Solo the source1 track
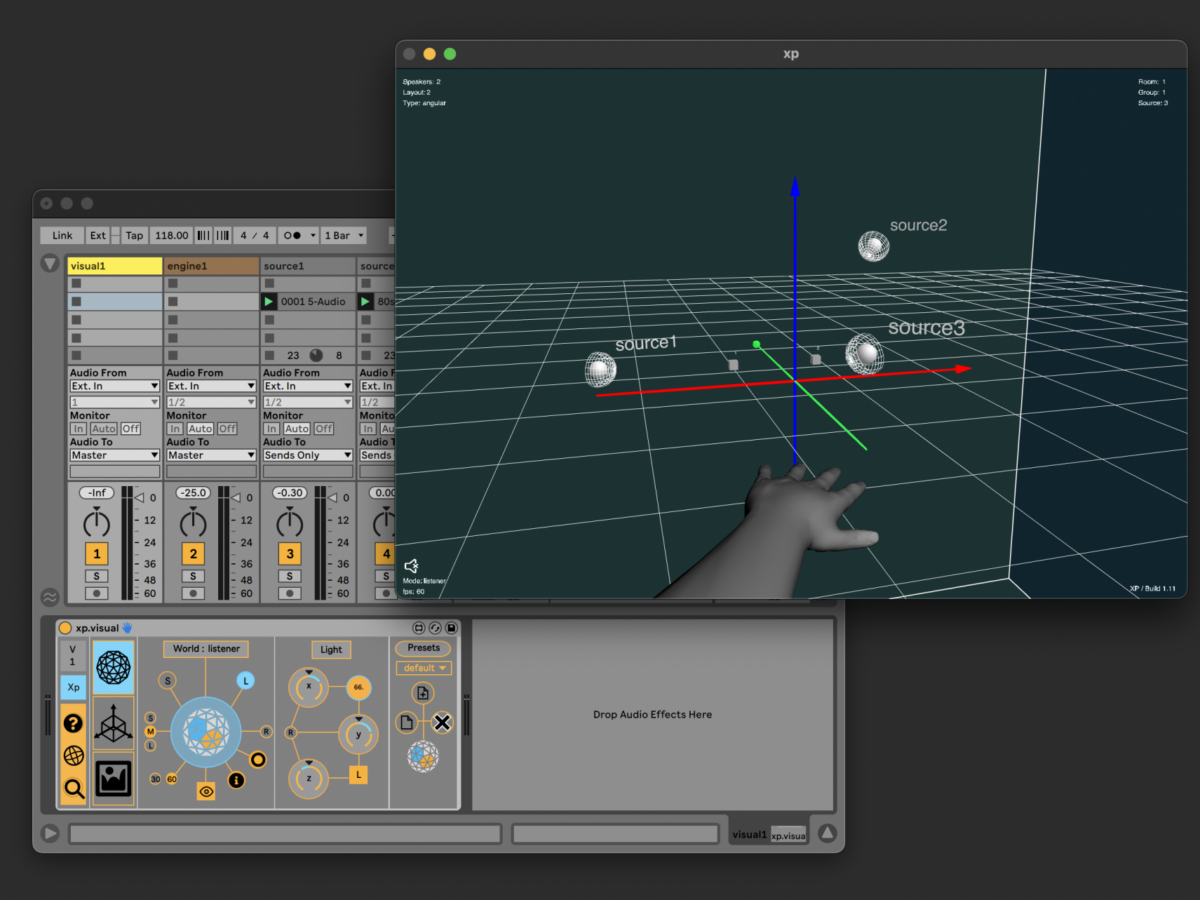Screen dimensions: 1200x900 click(290, 576)
